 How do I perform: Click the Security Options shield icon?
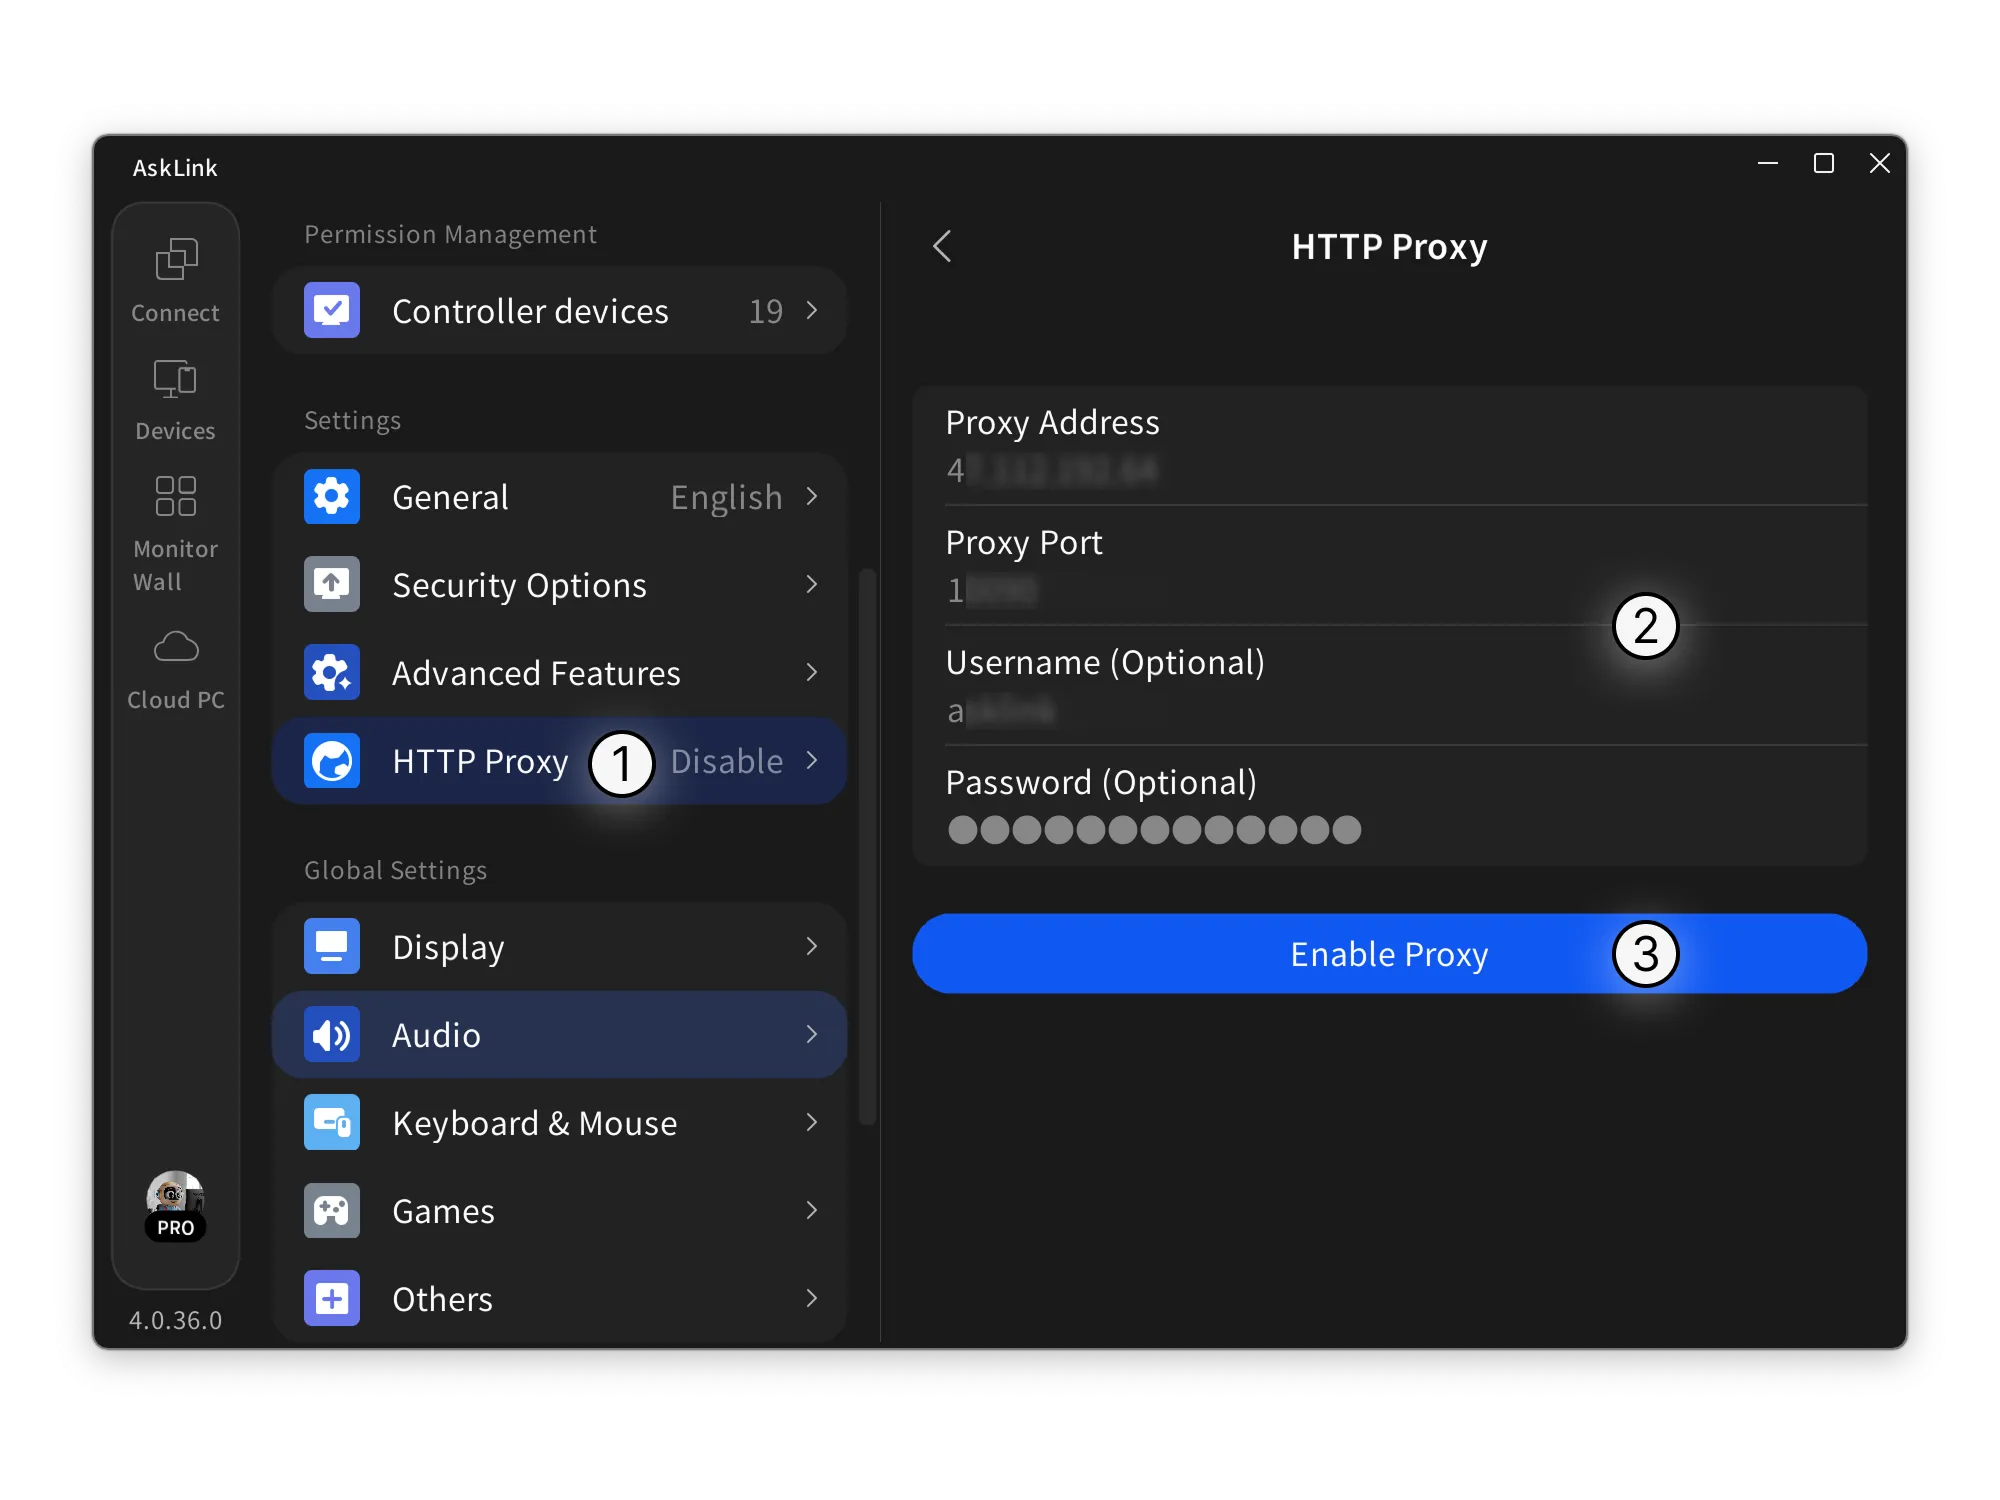coord(331,584)
